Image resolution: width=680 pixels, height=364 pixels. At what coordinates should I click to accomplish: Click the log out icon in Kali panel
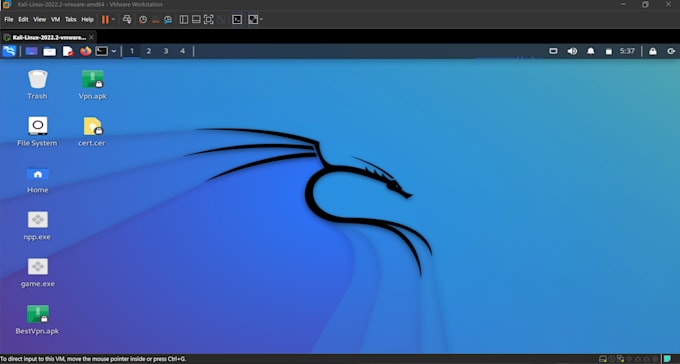point(671,51)
